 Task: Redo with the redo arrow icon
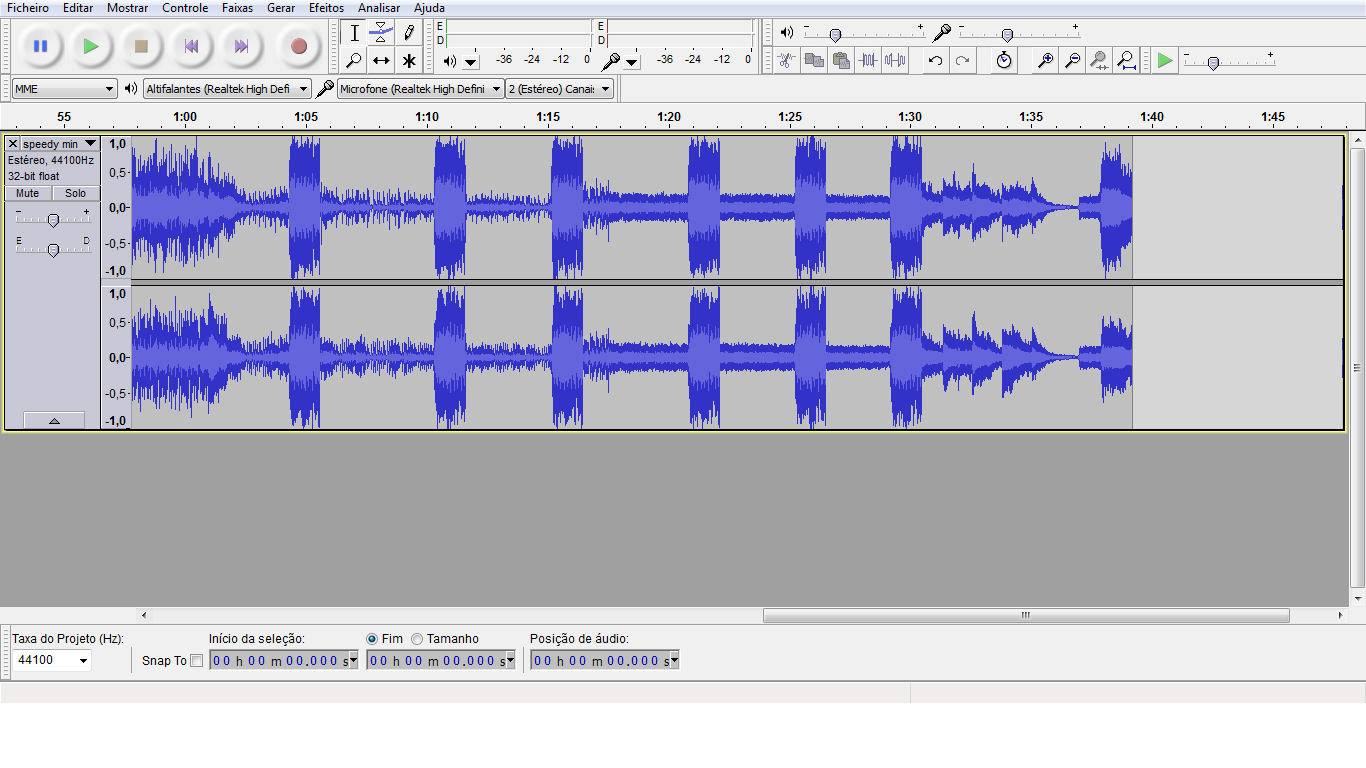pyautogui.click(x=962, y=61)
